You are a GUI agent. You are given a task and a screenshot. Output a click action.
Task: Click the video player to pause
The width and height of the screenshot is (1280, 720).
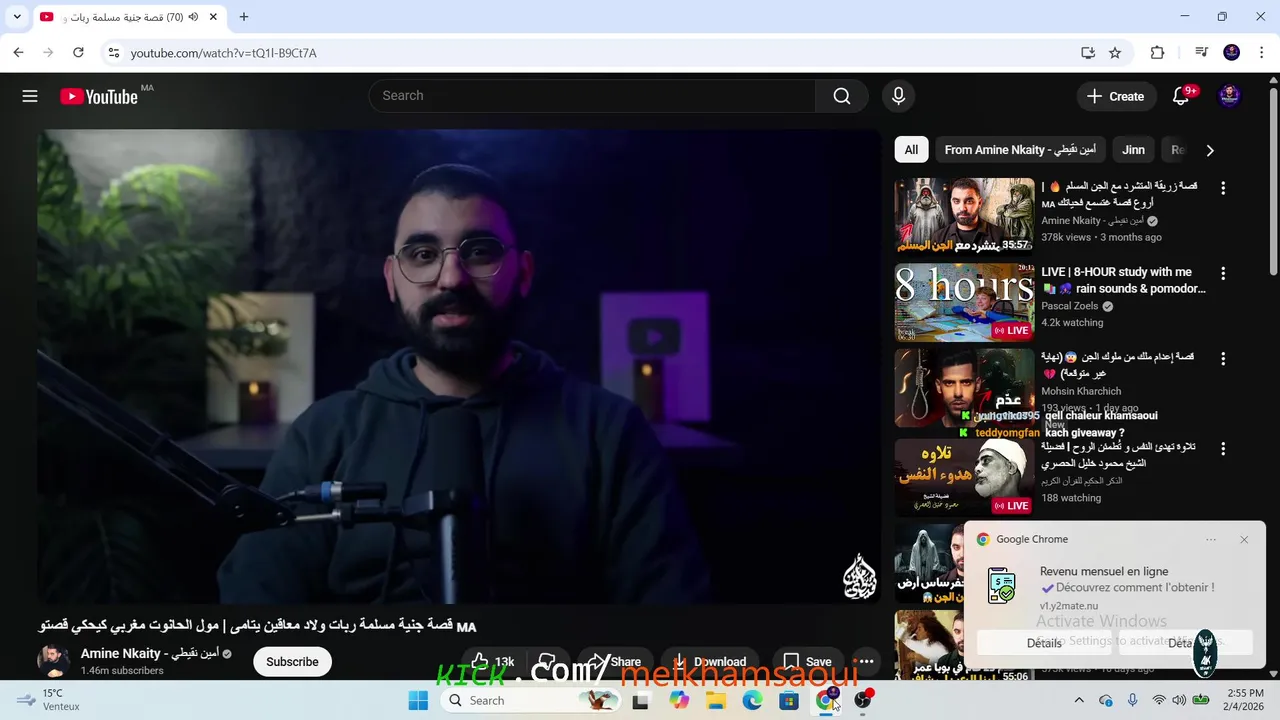(459, 366)
